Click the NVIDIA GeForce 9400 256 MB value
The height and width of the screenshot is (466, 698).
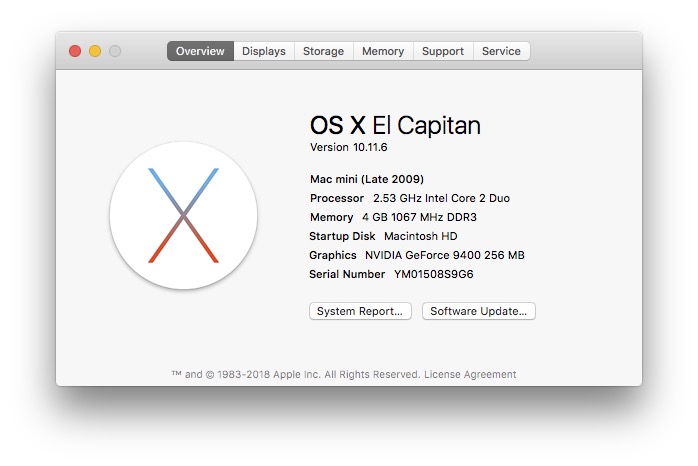point(445,255)
